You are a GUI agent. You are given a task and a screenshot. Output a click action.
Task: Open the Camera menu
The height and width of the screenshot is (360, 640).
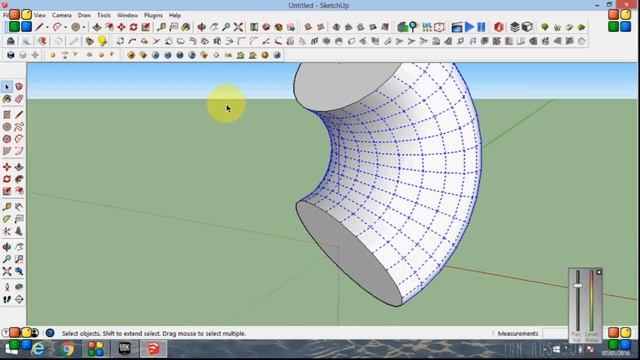coord(62,15)
